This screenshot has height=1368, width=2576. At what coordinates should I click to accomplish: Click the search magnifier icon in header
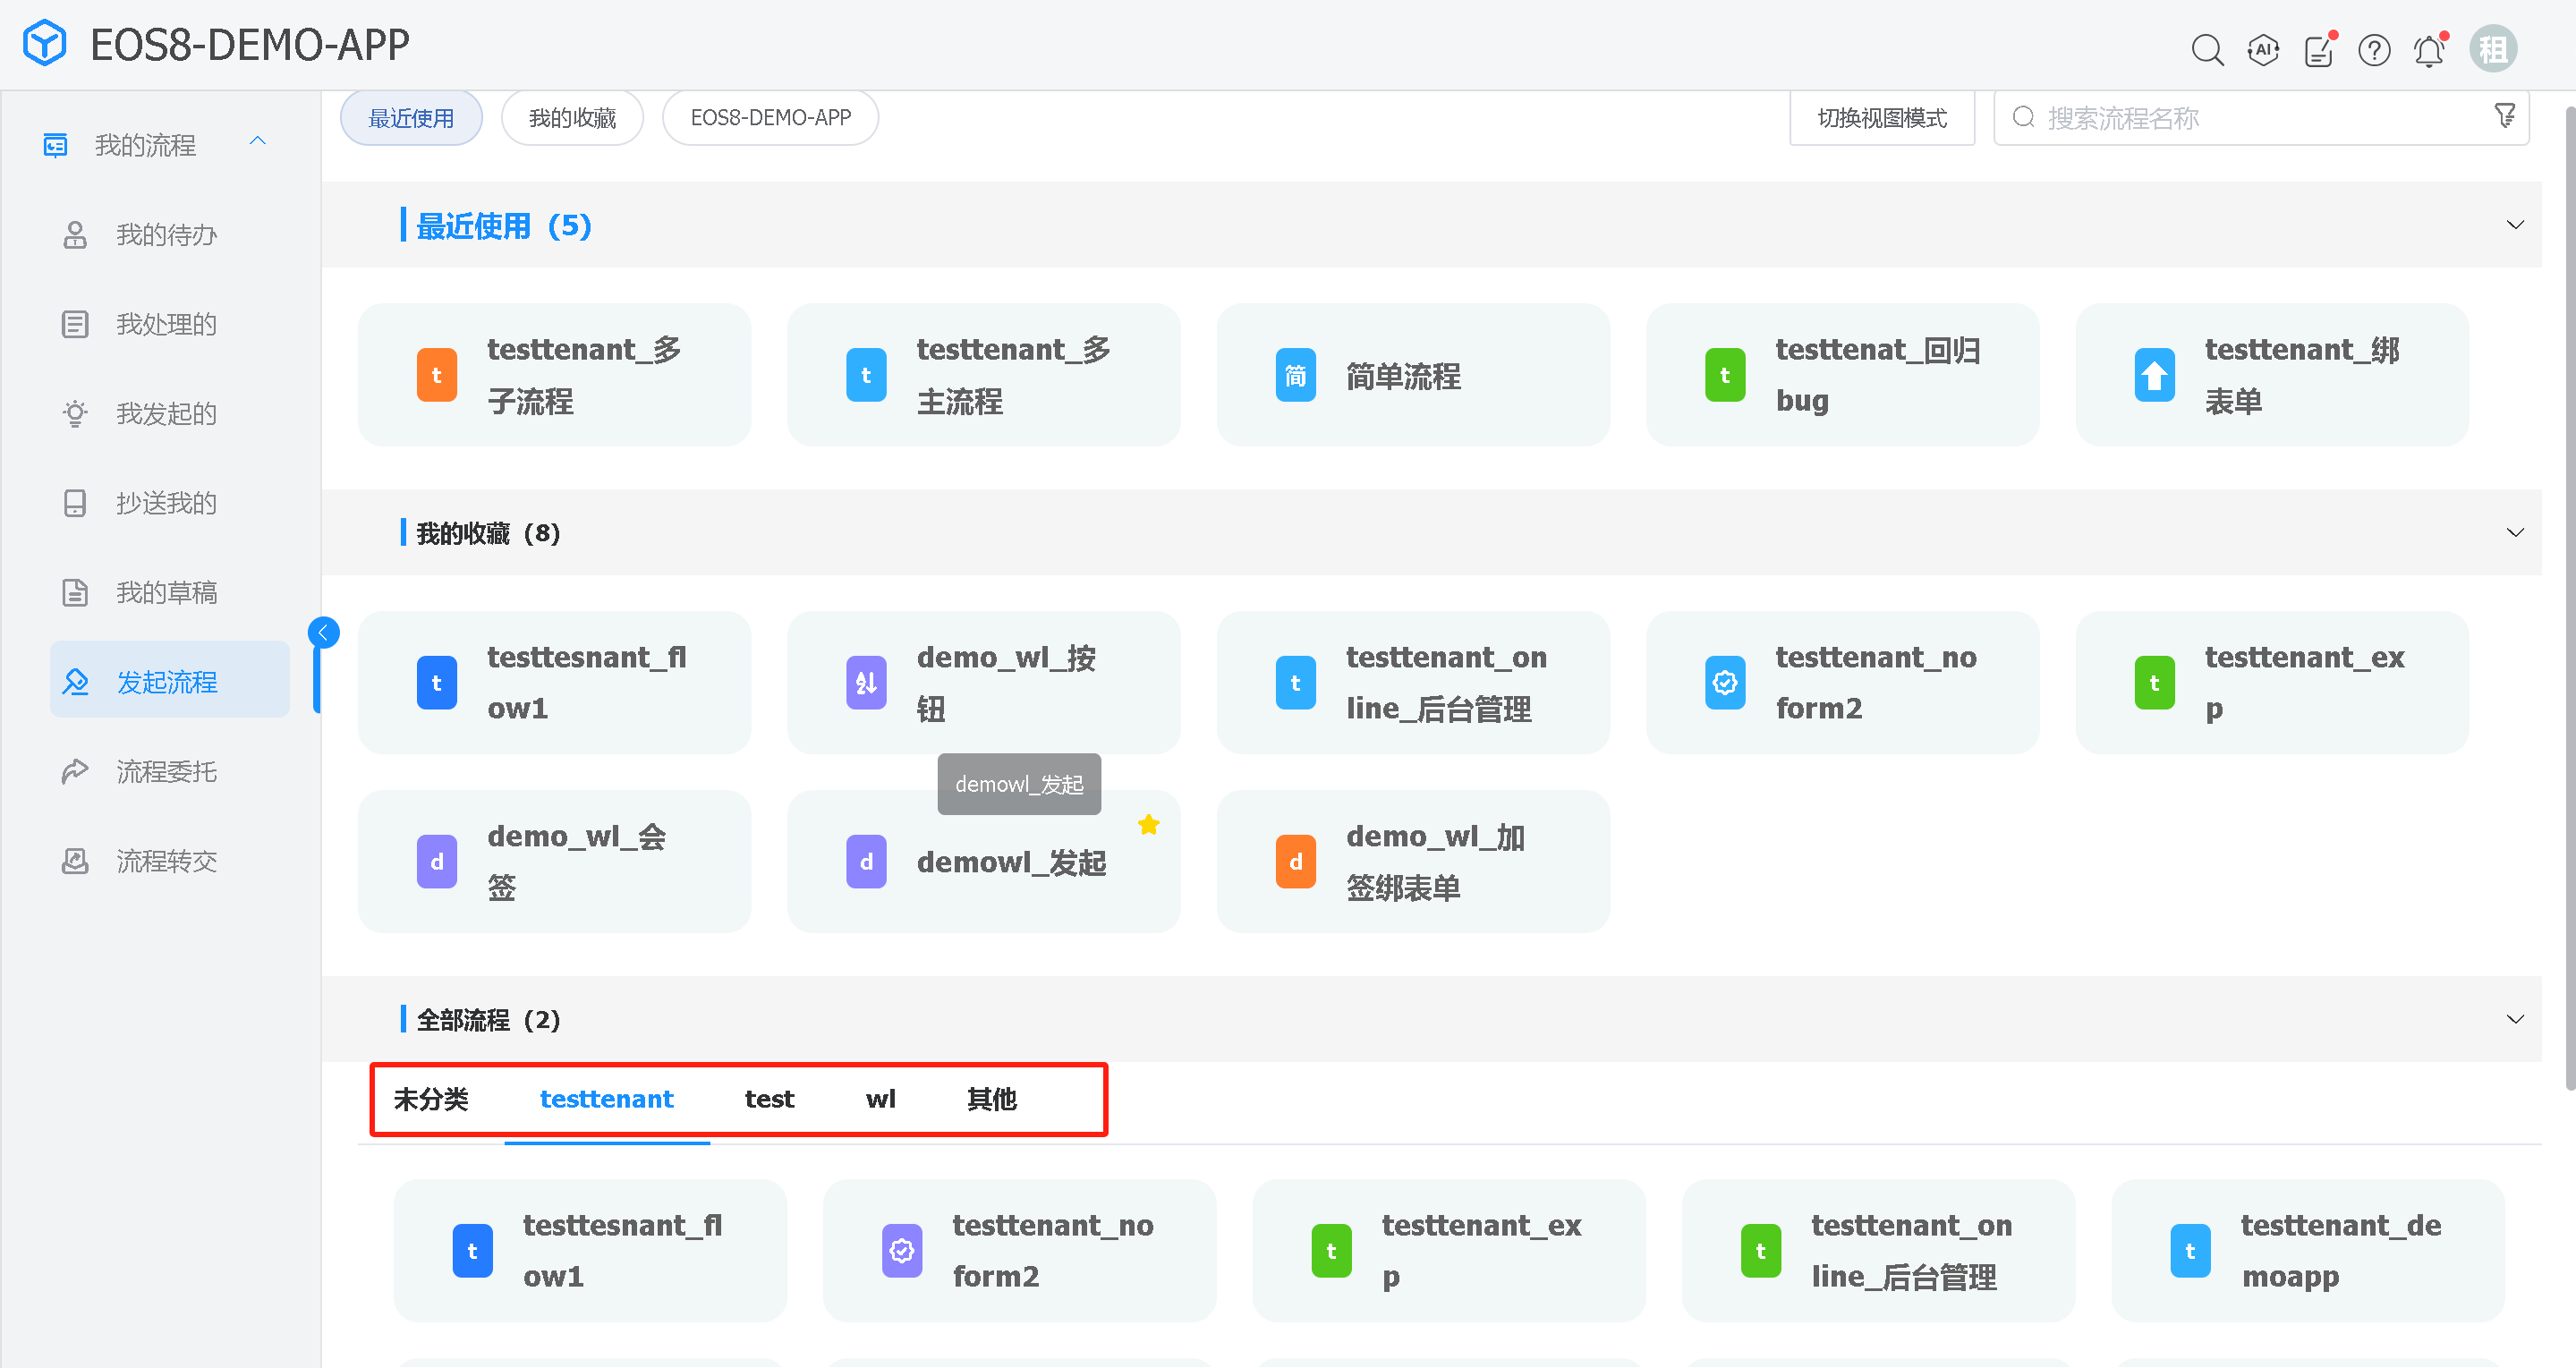point(2207,49)
